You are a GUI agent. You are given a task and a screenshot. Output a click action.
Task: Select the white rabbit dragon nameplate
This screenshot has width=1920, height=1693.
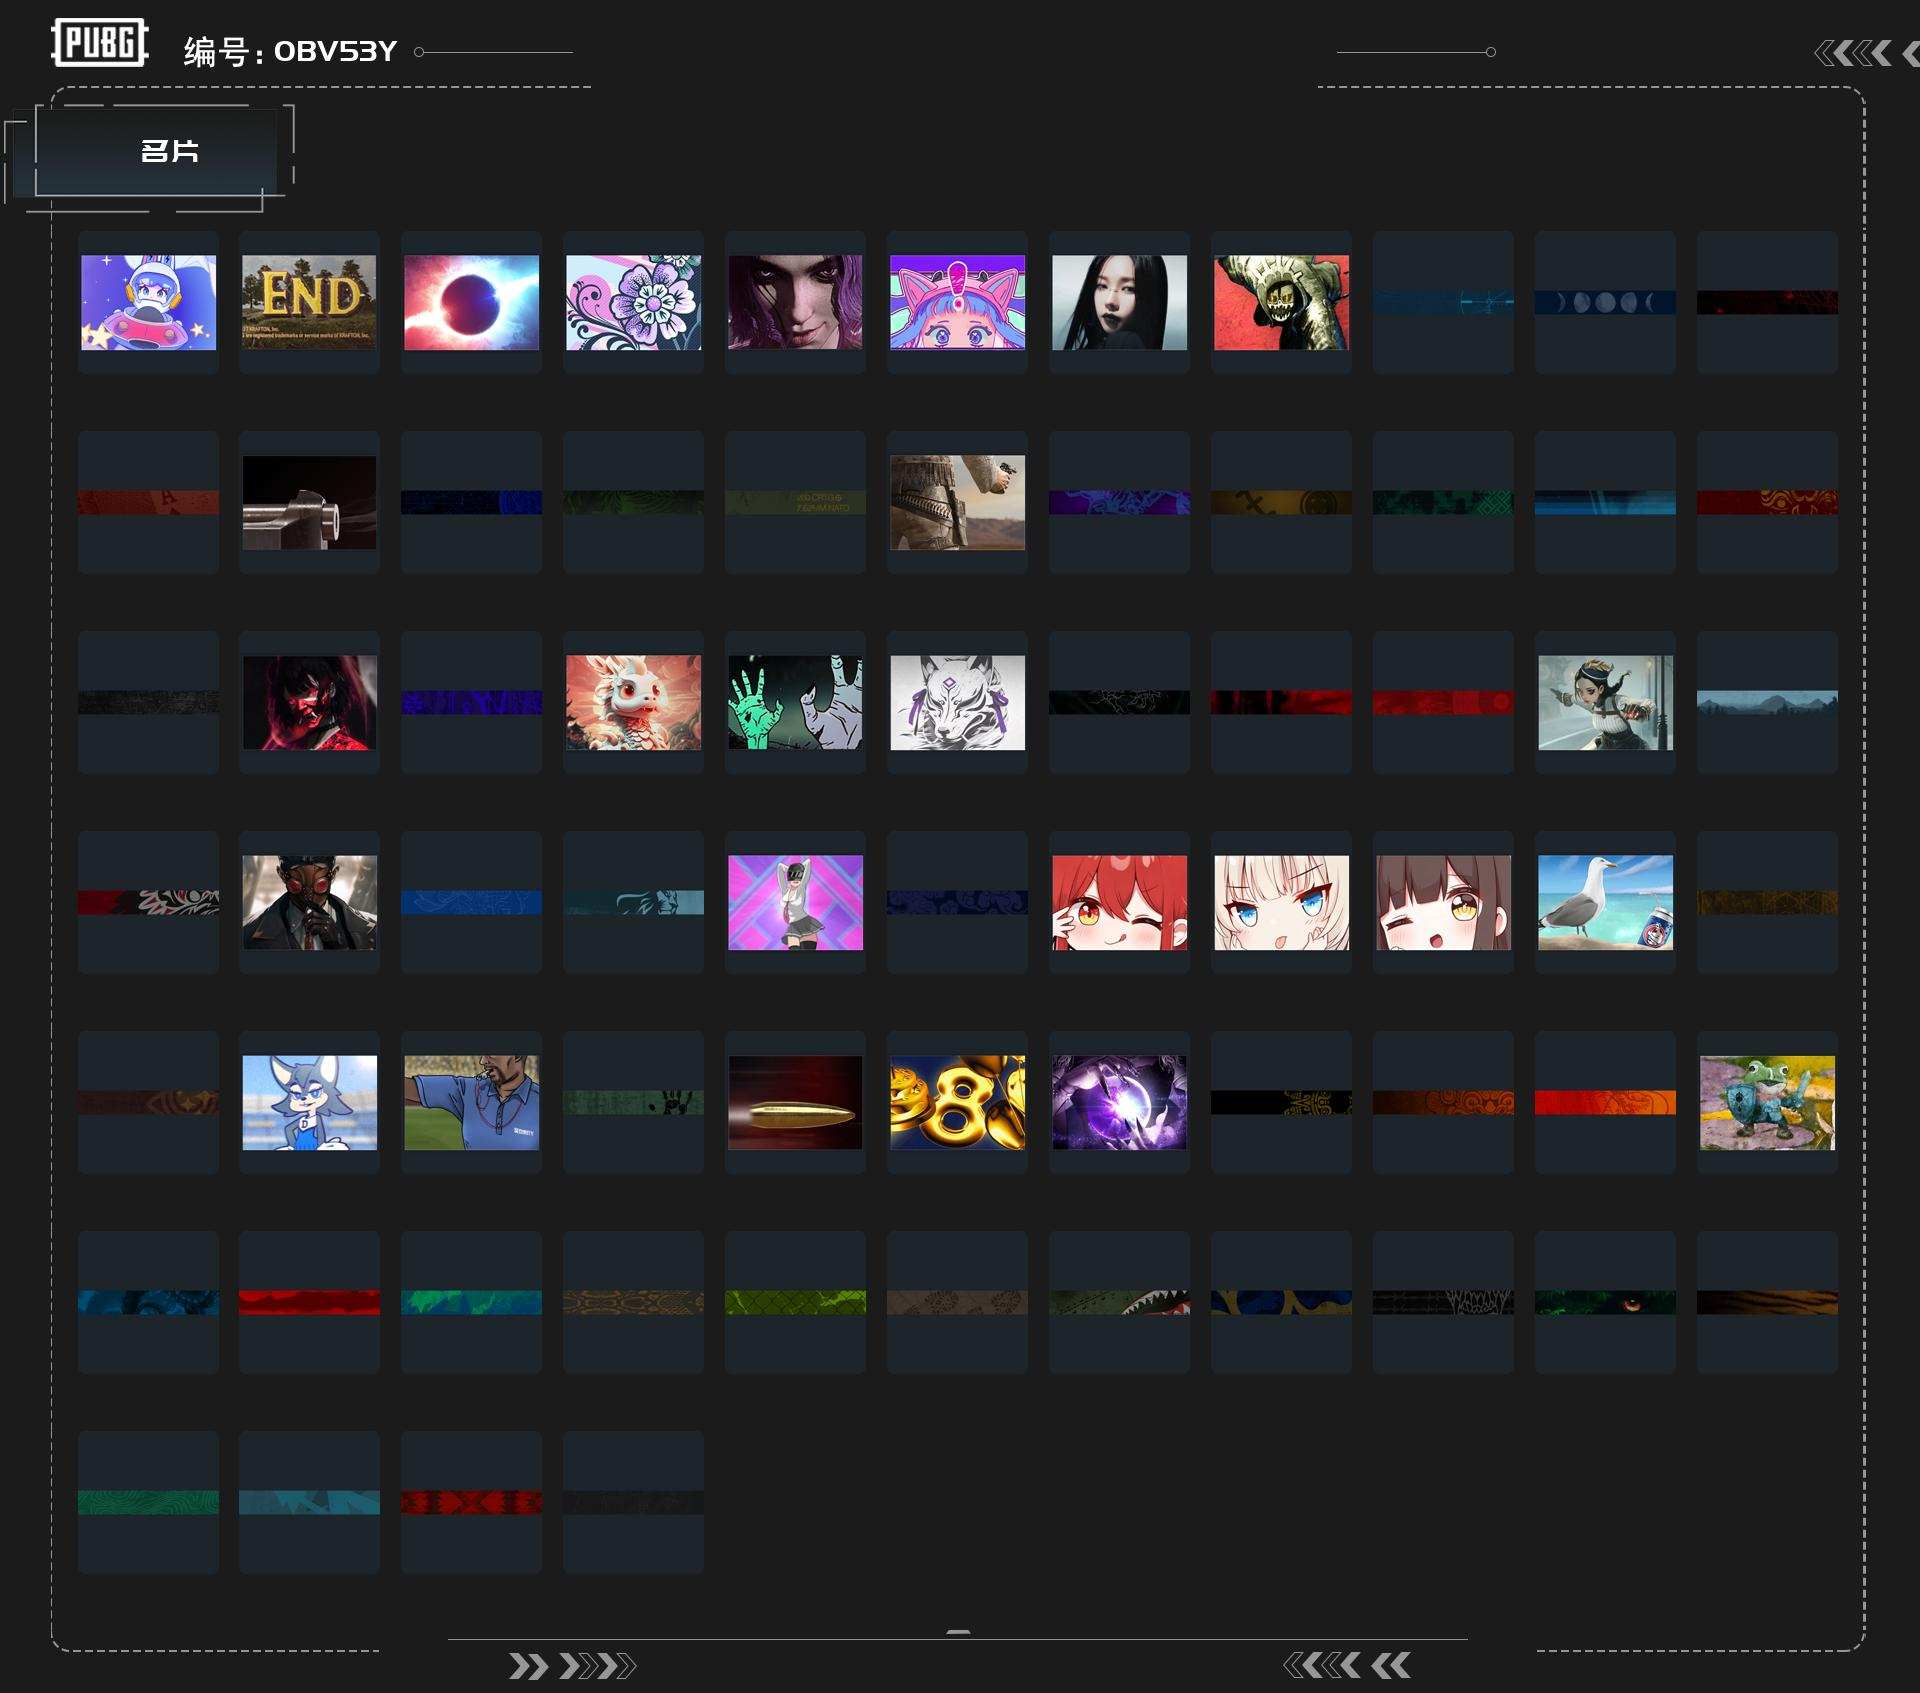633,702
